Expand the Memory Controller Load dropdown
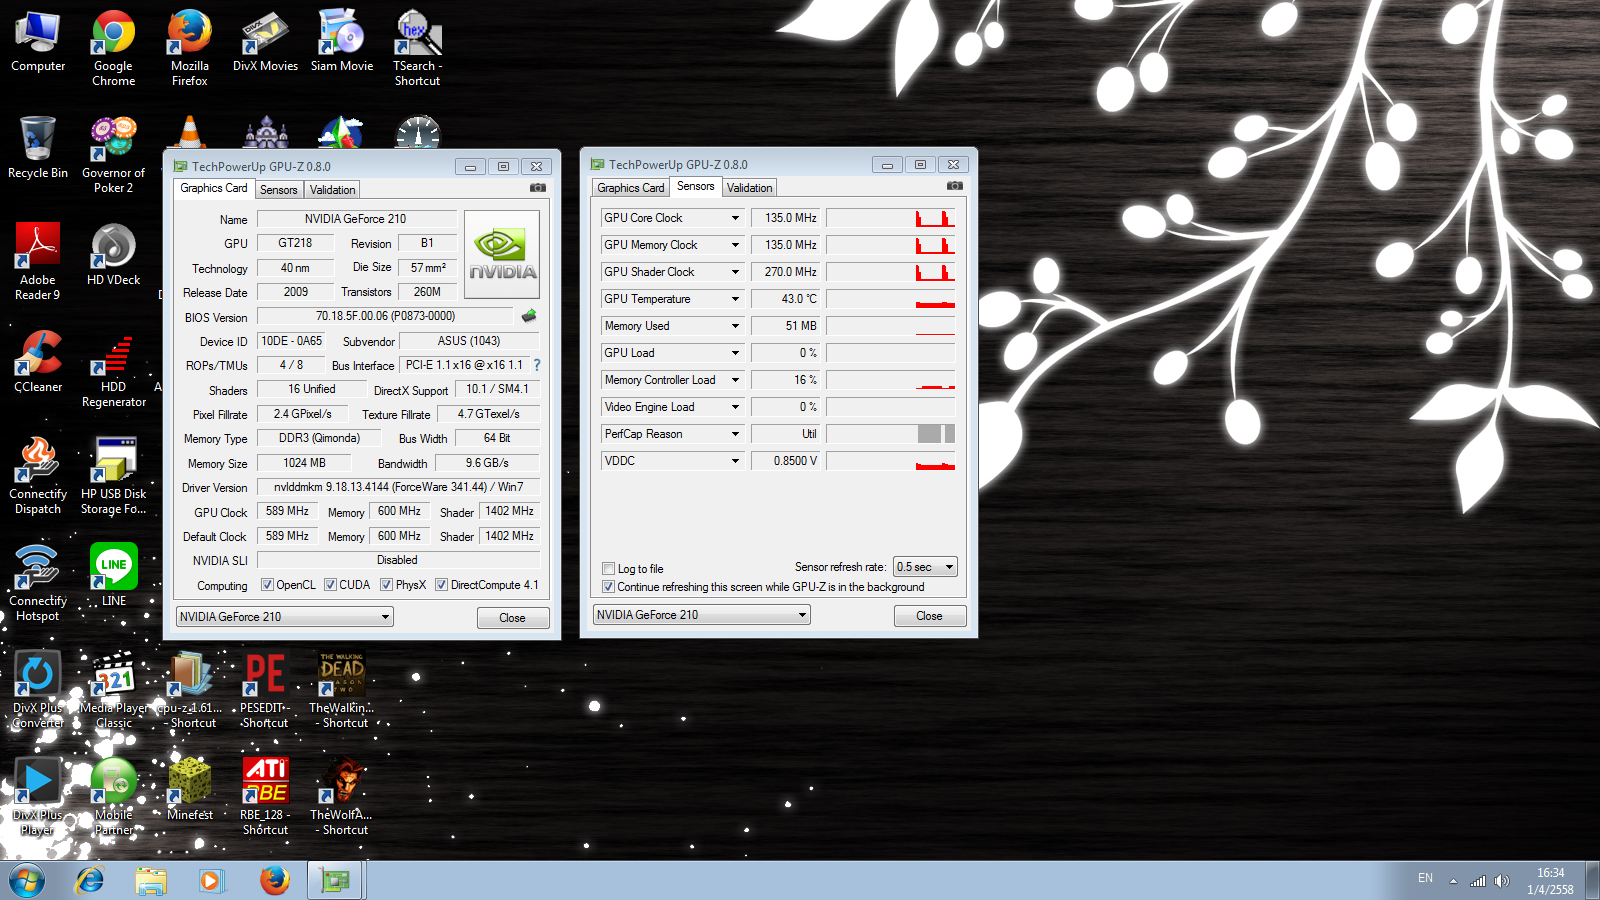This screenshot has width=1600, height=900. point(735,380)
